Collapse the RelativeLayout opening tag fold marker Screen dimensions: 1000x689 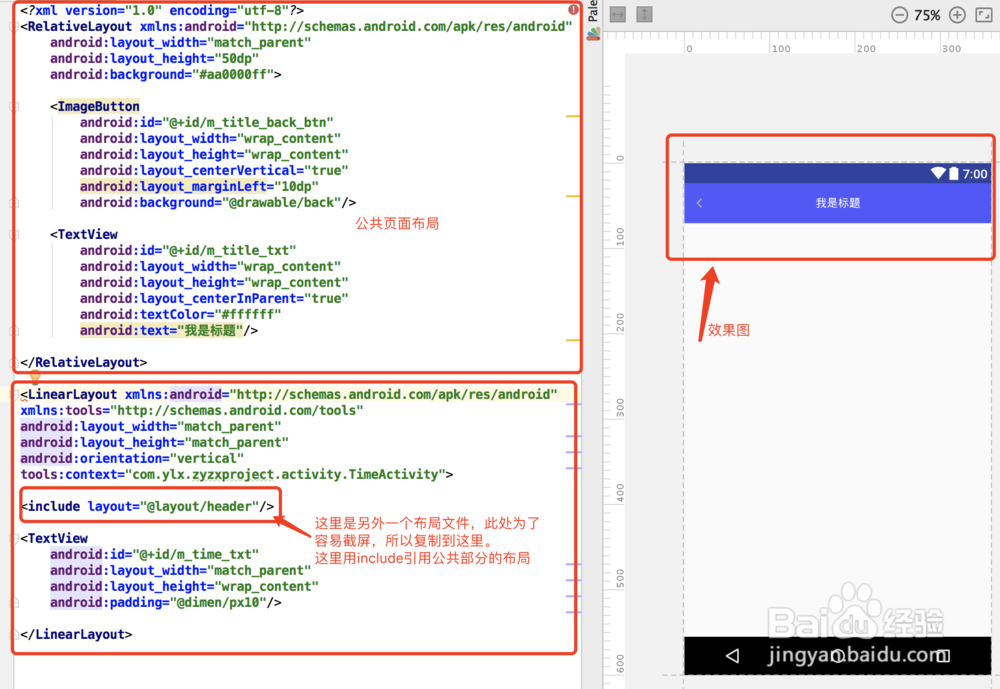(x=14, y=26)
